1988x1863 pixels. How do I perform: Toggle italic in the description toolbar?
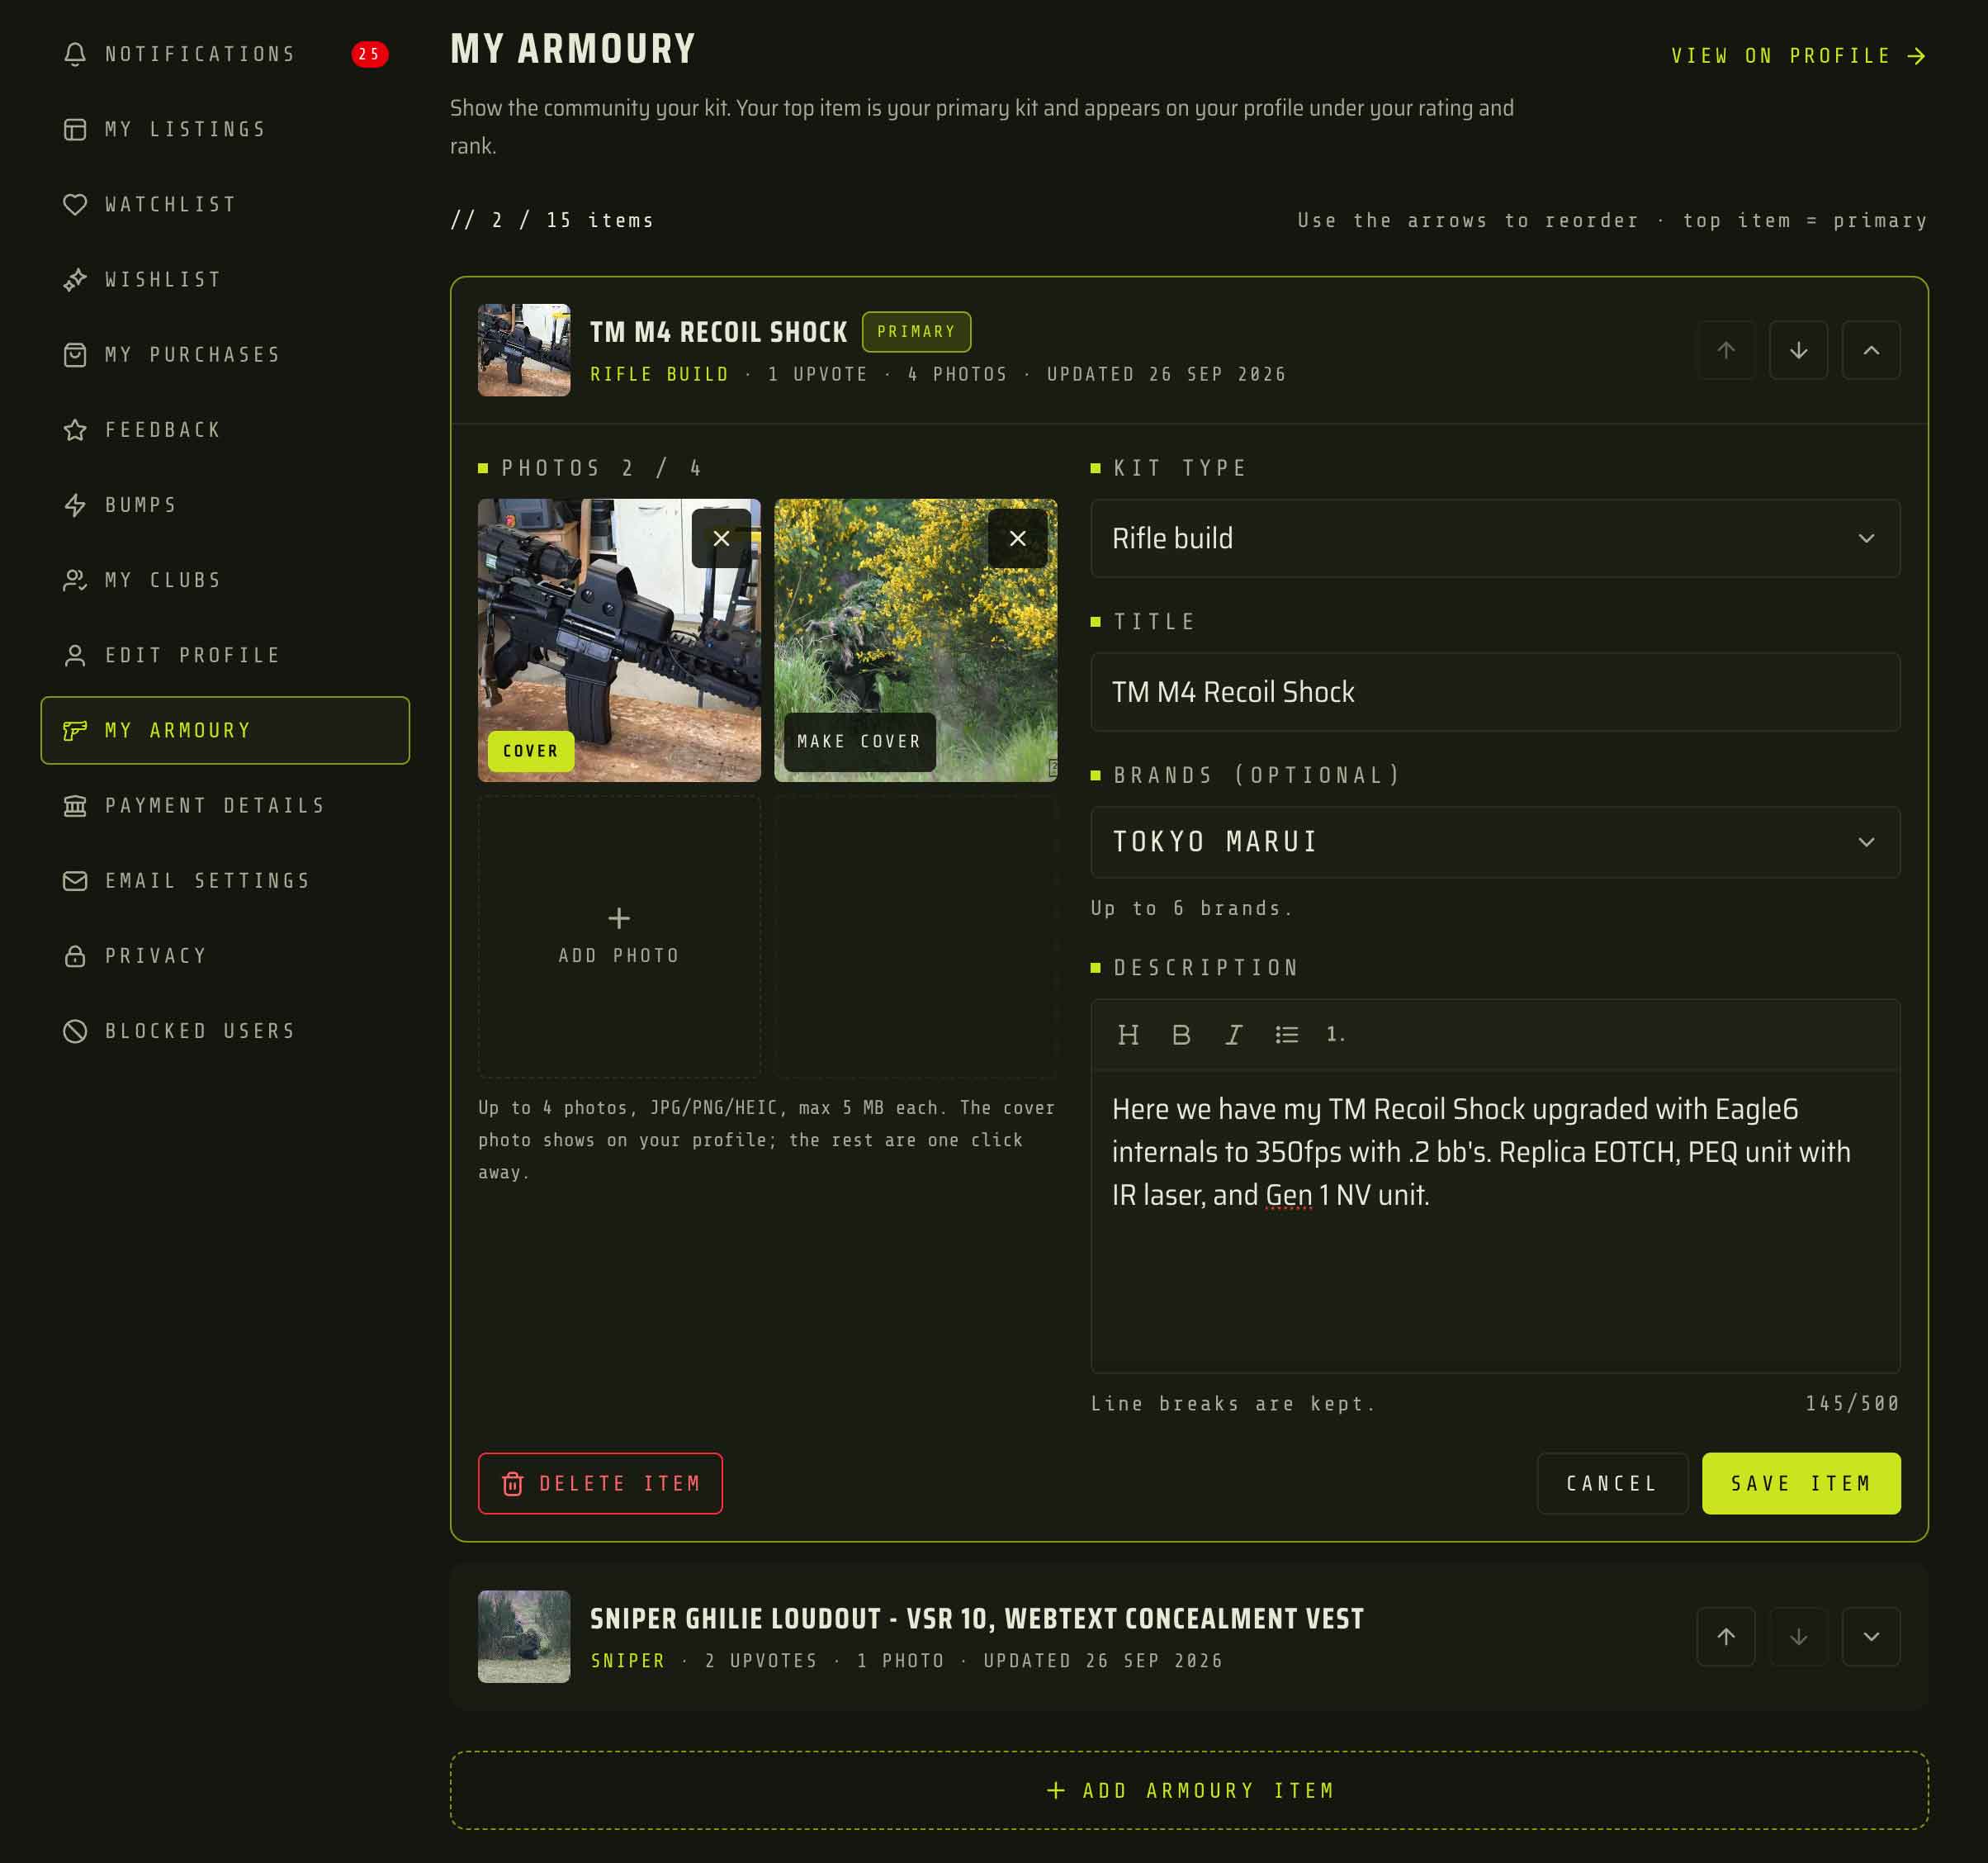[1234, 1034]
